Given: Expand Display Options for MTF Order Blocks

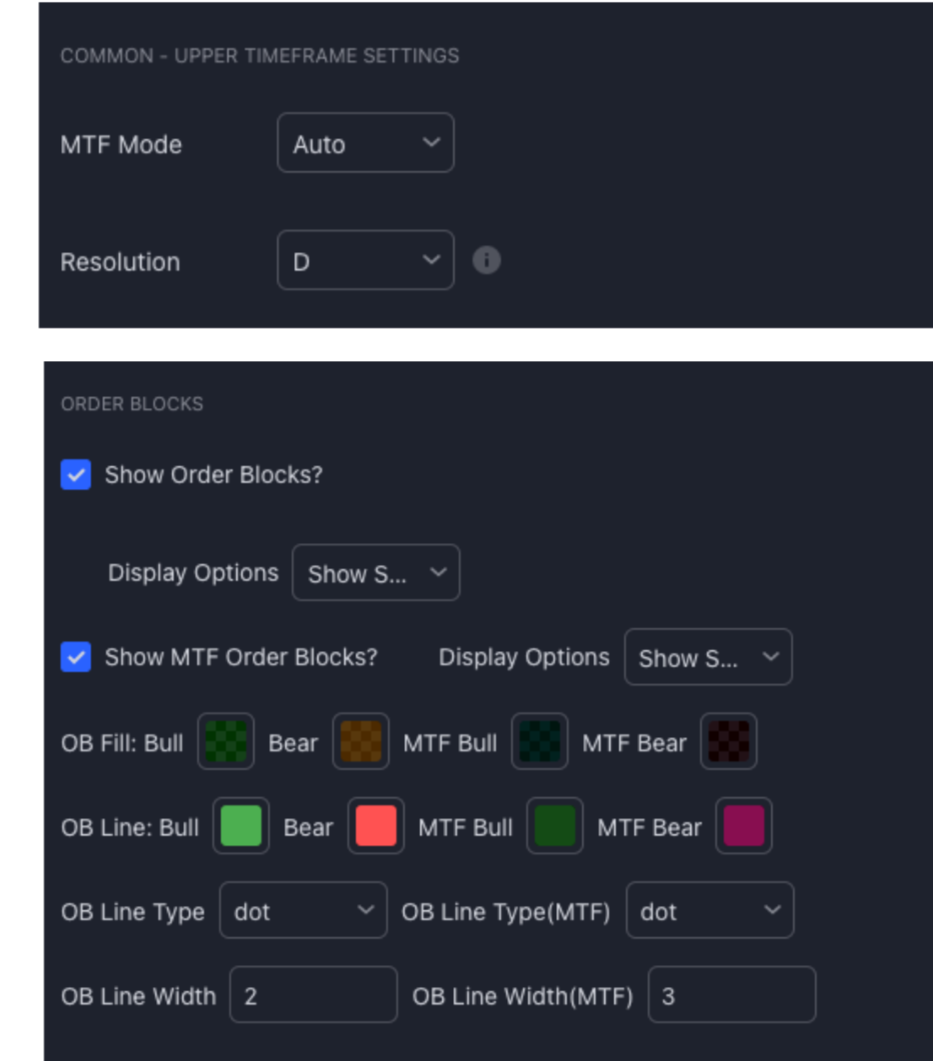Looking at the screenshot, I should pyautogui.click(x=707, y=657).
